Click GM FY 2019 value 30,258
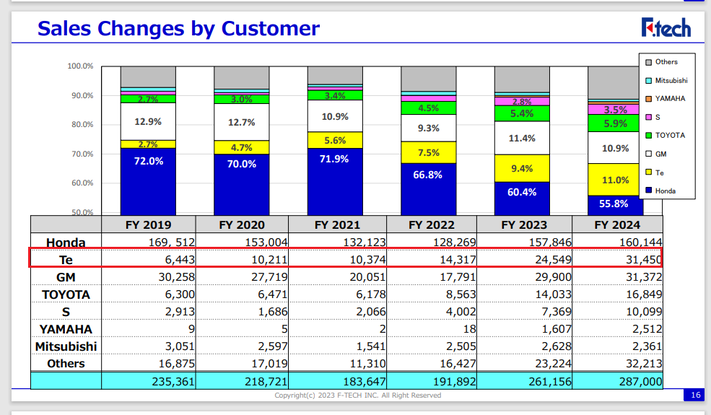The image size is (711, 415). point(176,277)
